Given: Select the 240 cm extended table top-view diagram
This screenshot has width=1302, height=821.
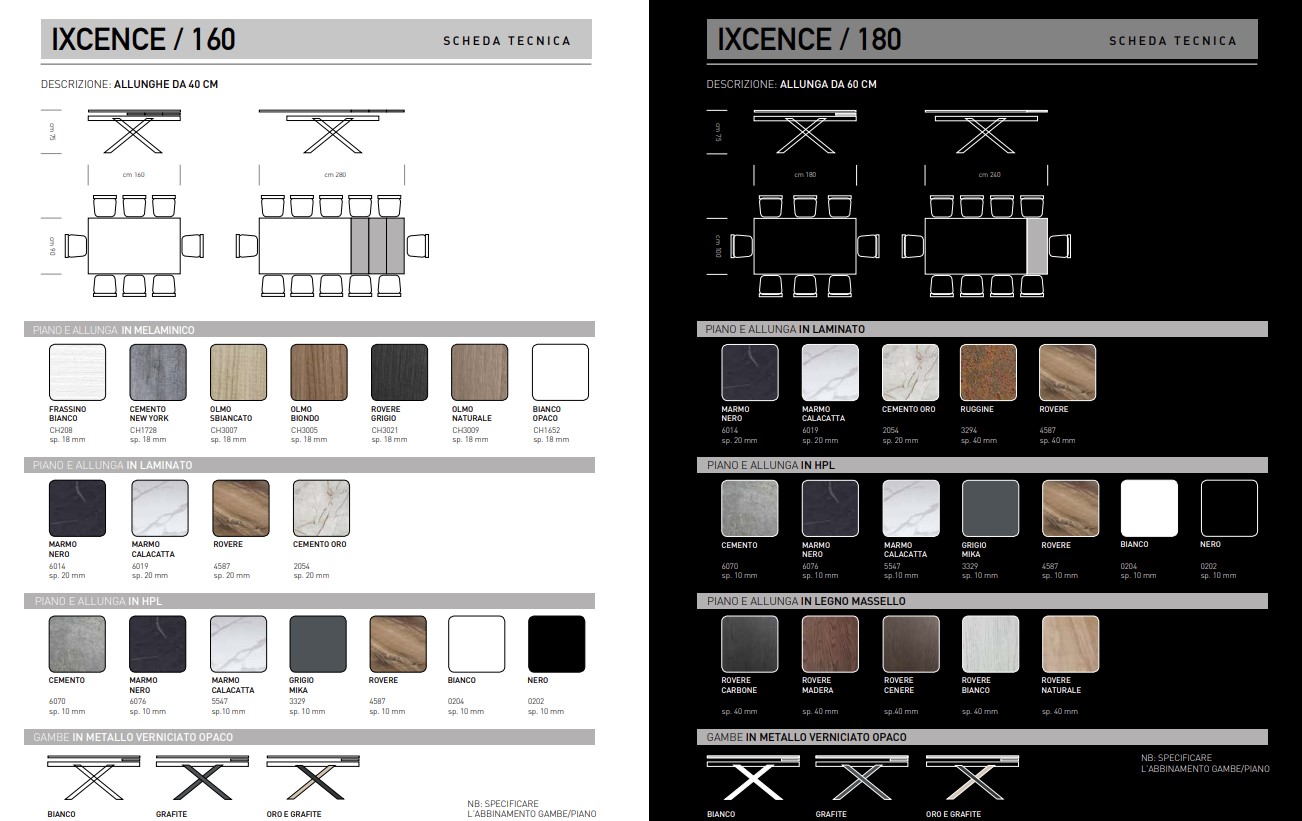Looking at the screenshot, I should (x=986, y=246).
